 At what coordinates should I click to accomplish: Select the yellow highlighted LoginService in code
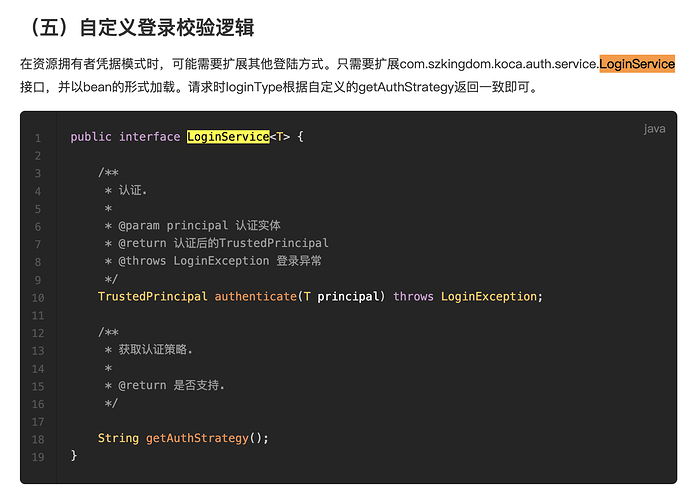point(228,137)
